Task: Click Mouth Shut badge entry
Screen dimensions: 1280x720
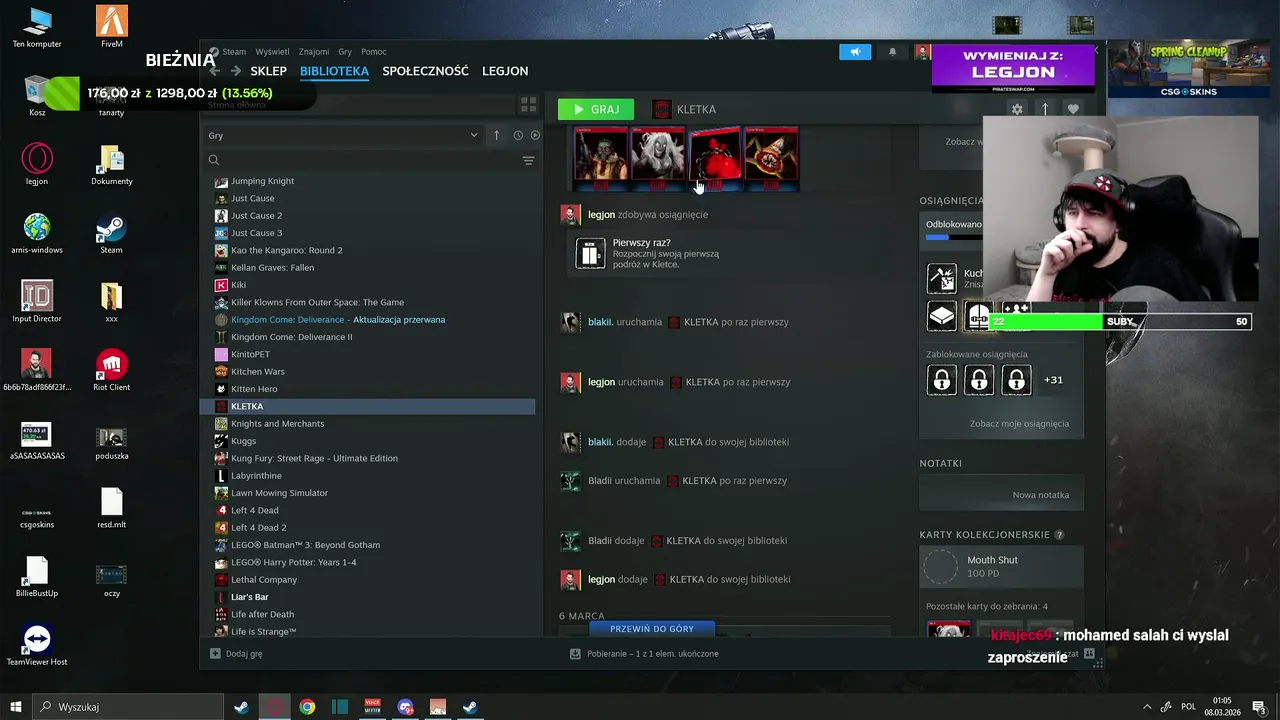Action: point(1002,567)
